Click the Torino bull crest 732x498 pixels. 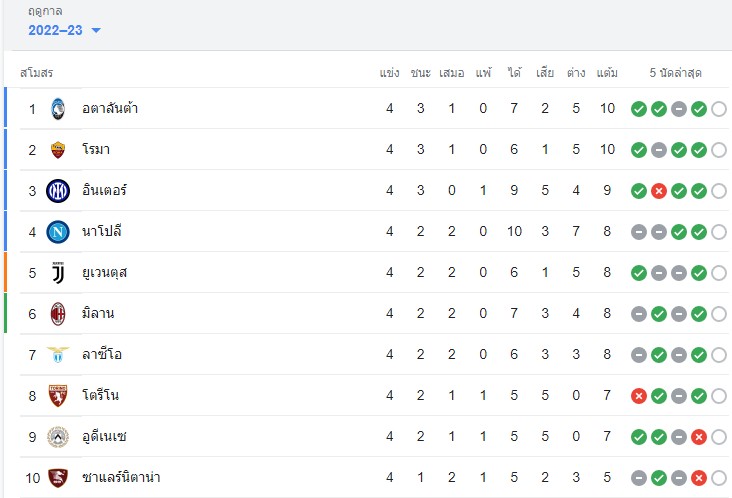58,396
